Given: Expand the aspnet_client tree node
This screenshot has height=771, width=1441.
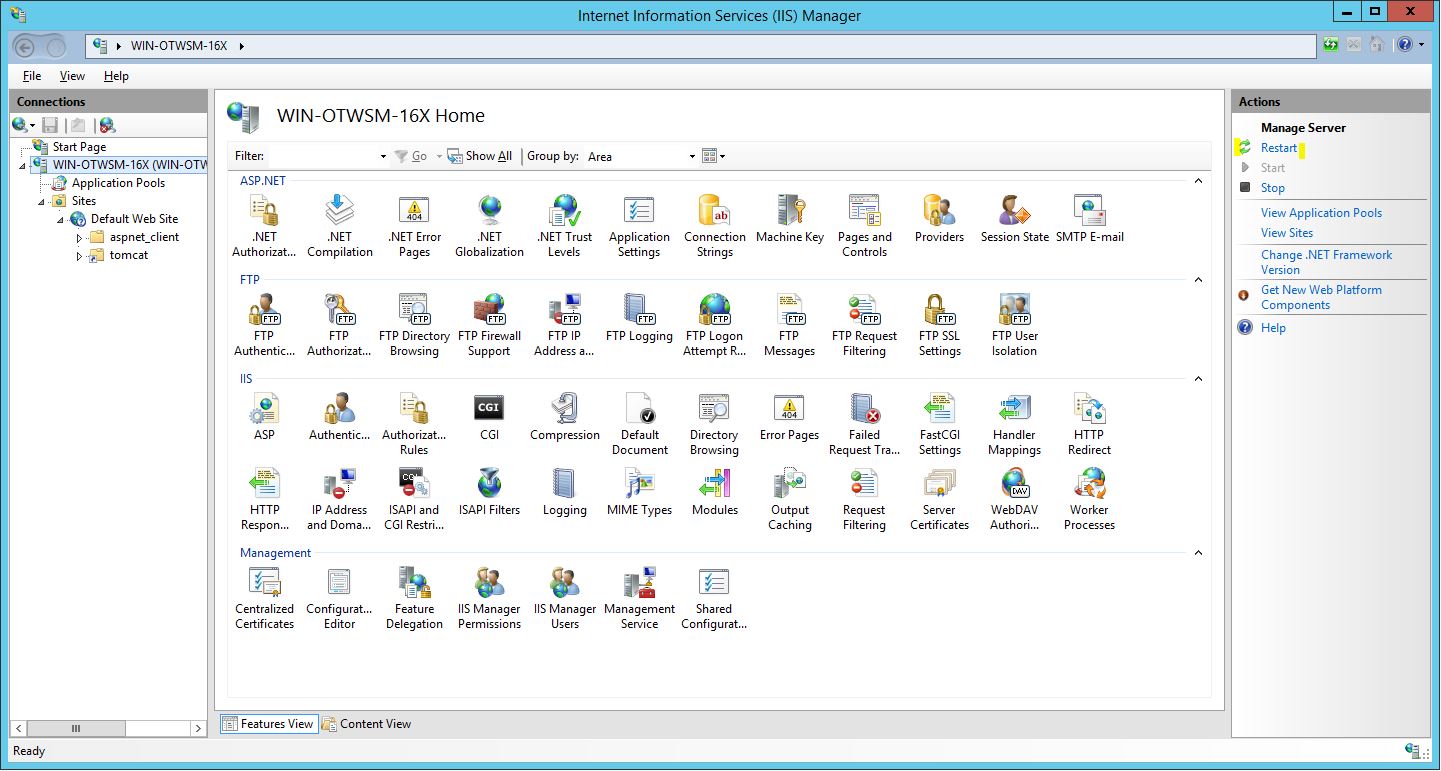Looking at the screenshot, I should (80, 238).
